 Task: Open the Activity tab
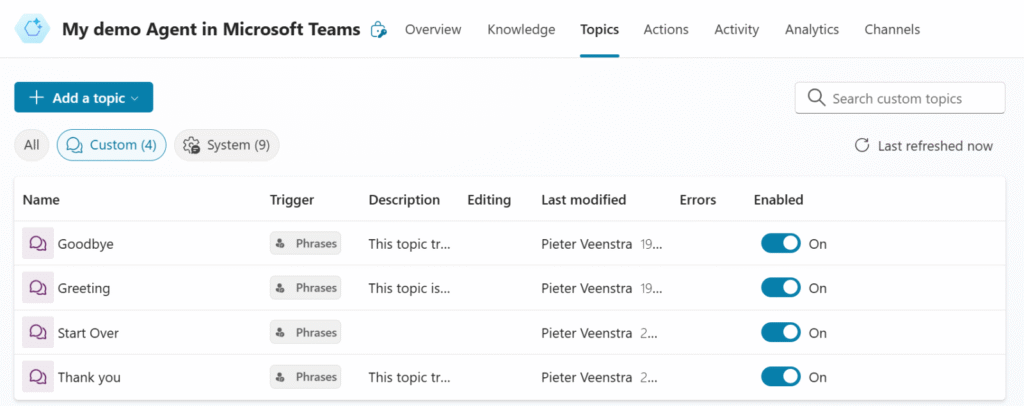pos(737,29)
